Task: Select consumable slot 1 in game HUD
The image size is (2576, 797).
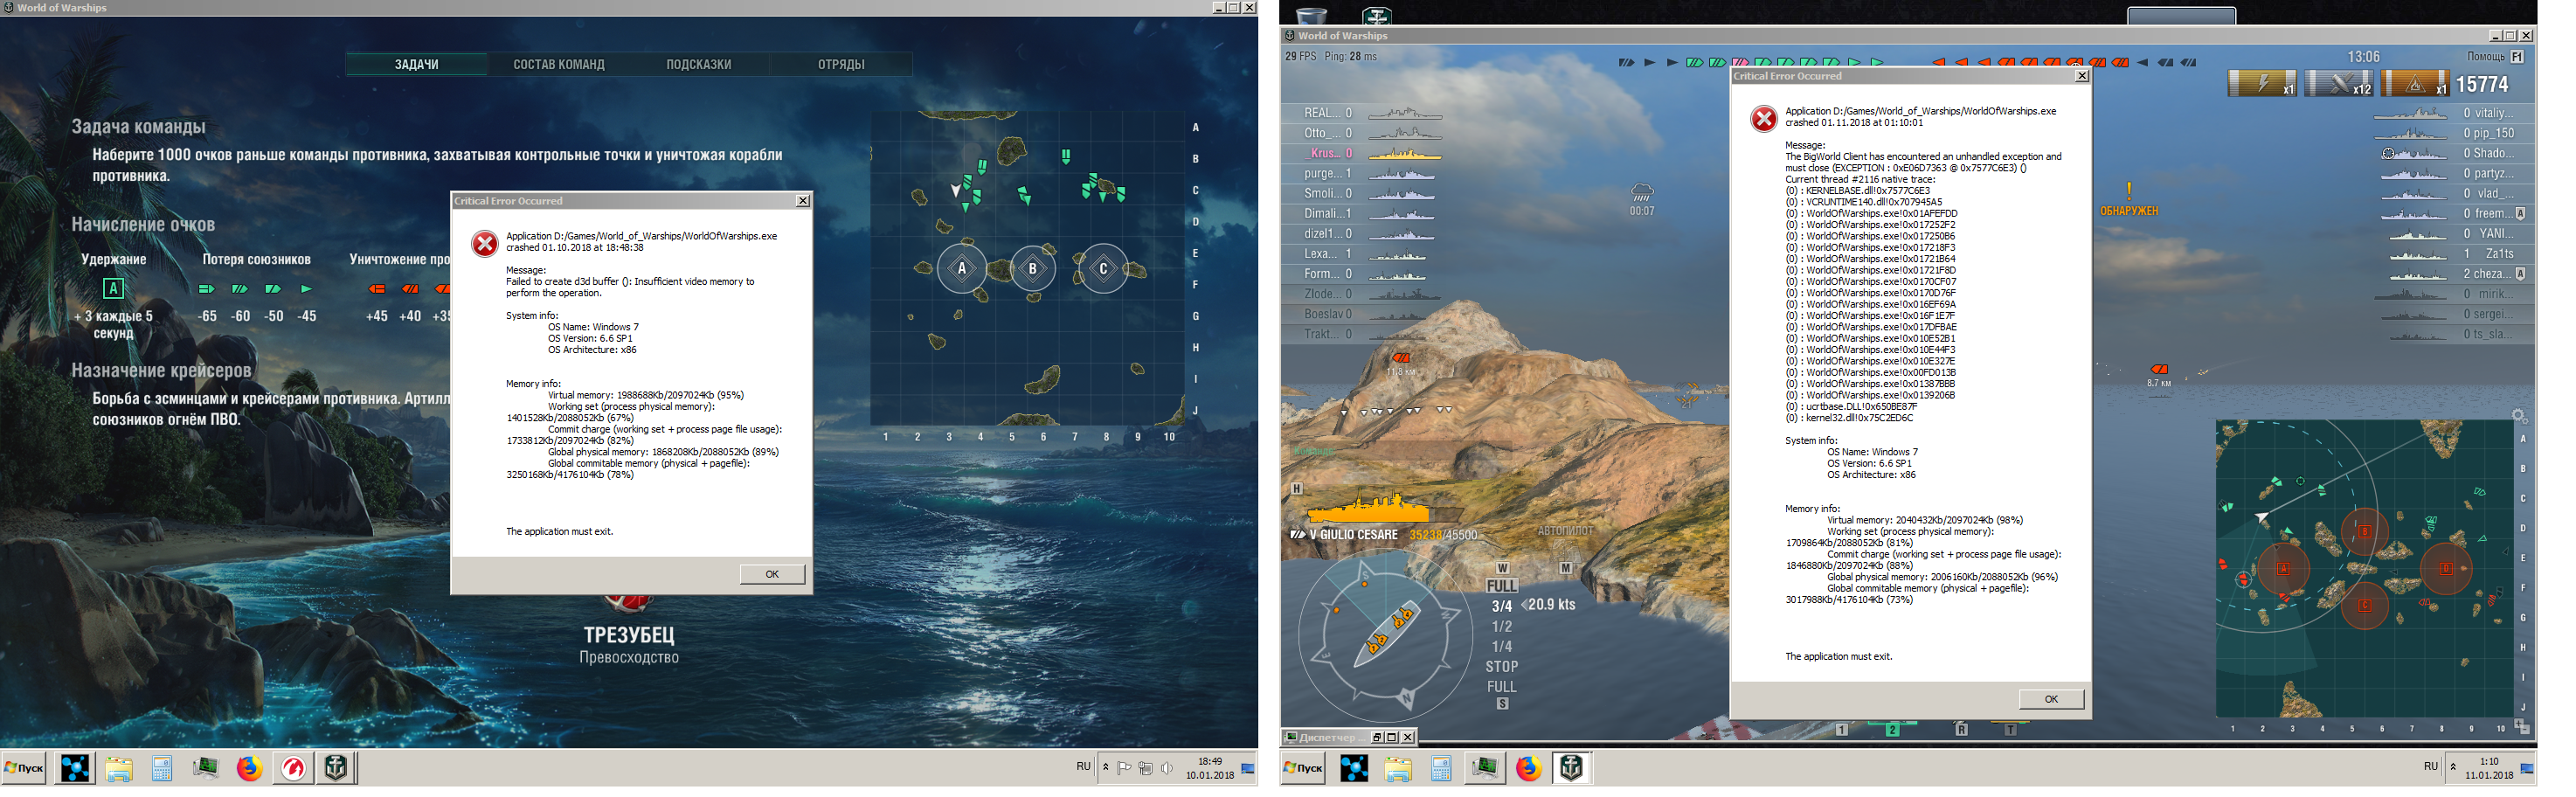Action: [1841, 730]
